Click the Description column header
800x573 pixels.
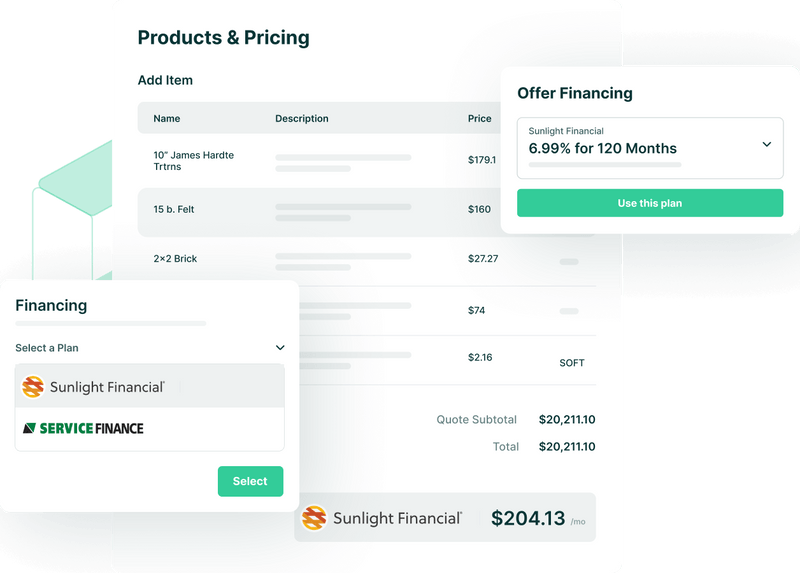click(x=302, y=119)
